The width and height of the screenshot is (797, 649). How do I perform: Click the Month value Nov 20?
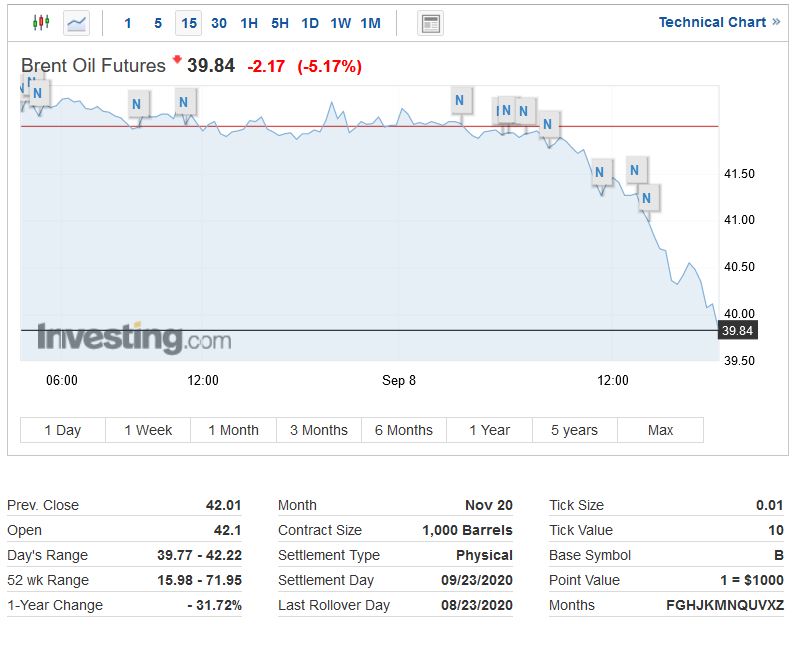click(x=488, y=505)
